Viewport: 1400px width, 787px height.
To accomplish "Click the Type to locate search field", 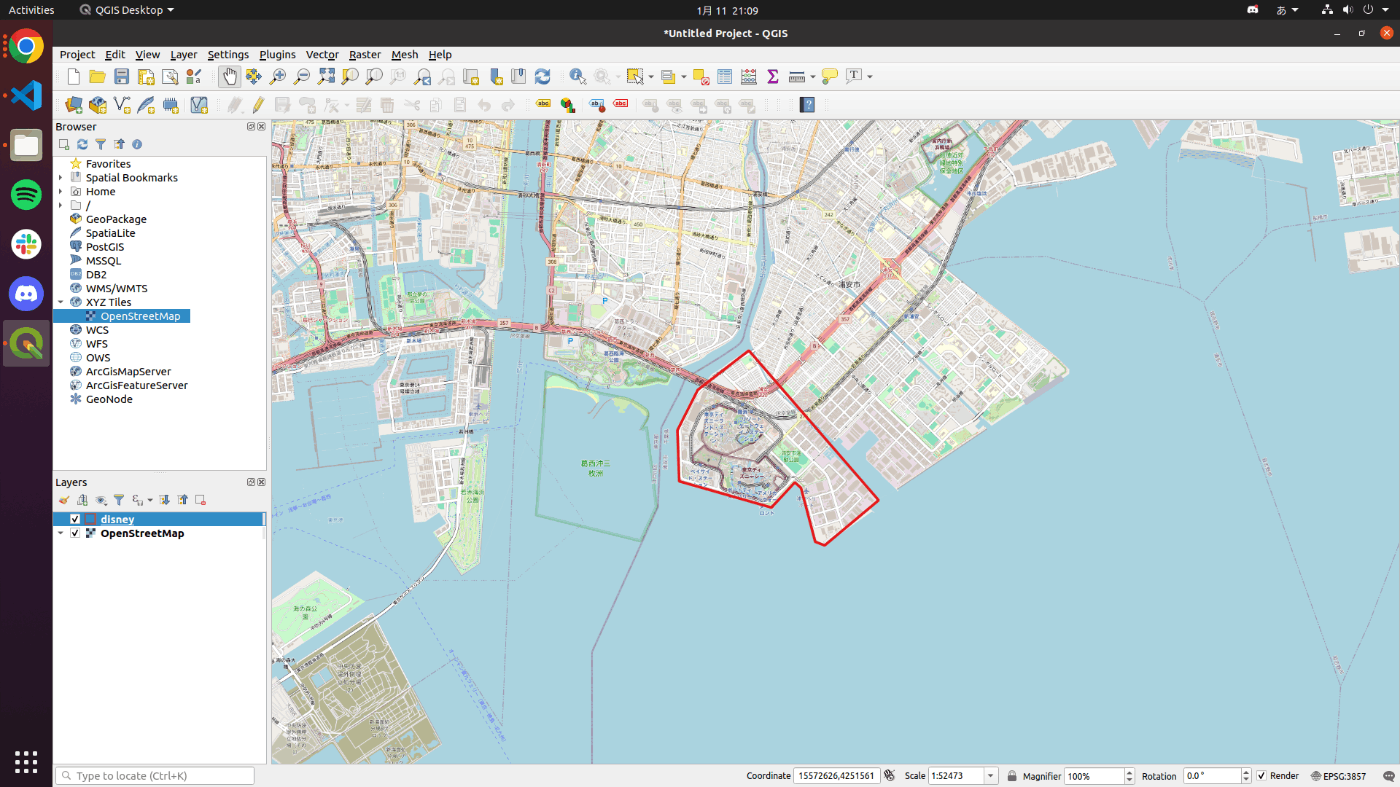I will 155,776.
